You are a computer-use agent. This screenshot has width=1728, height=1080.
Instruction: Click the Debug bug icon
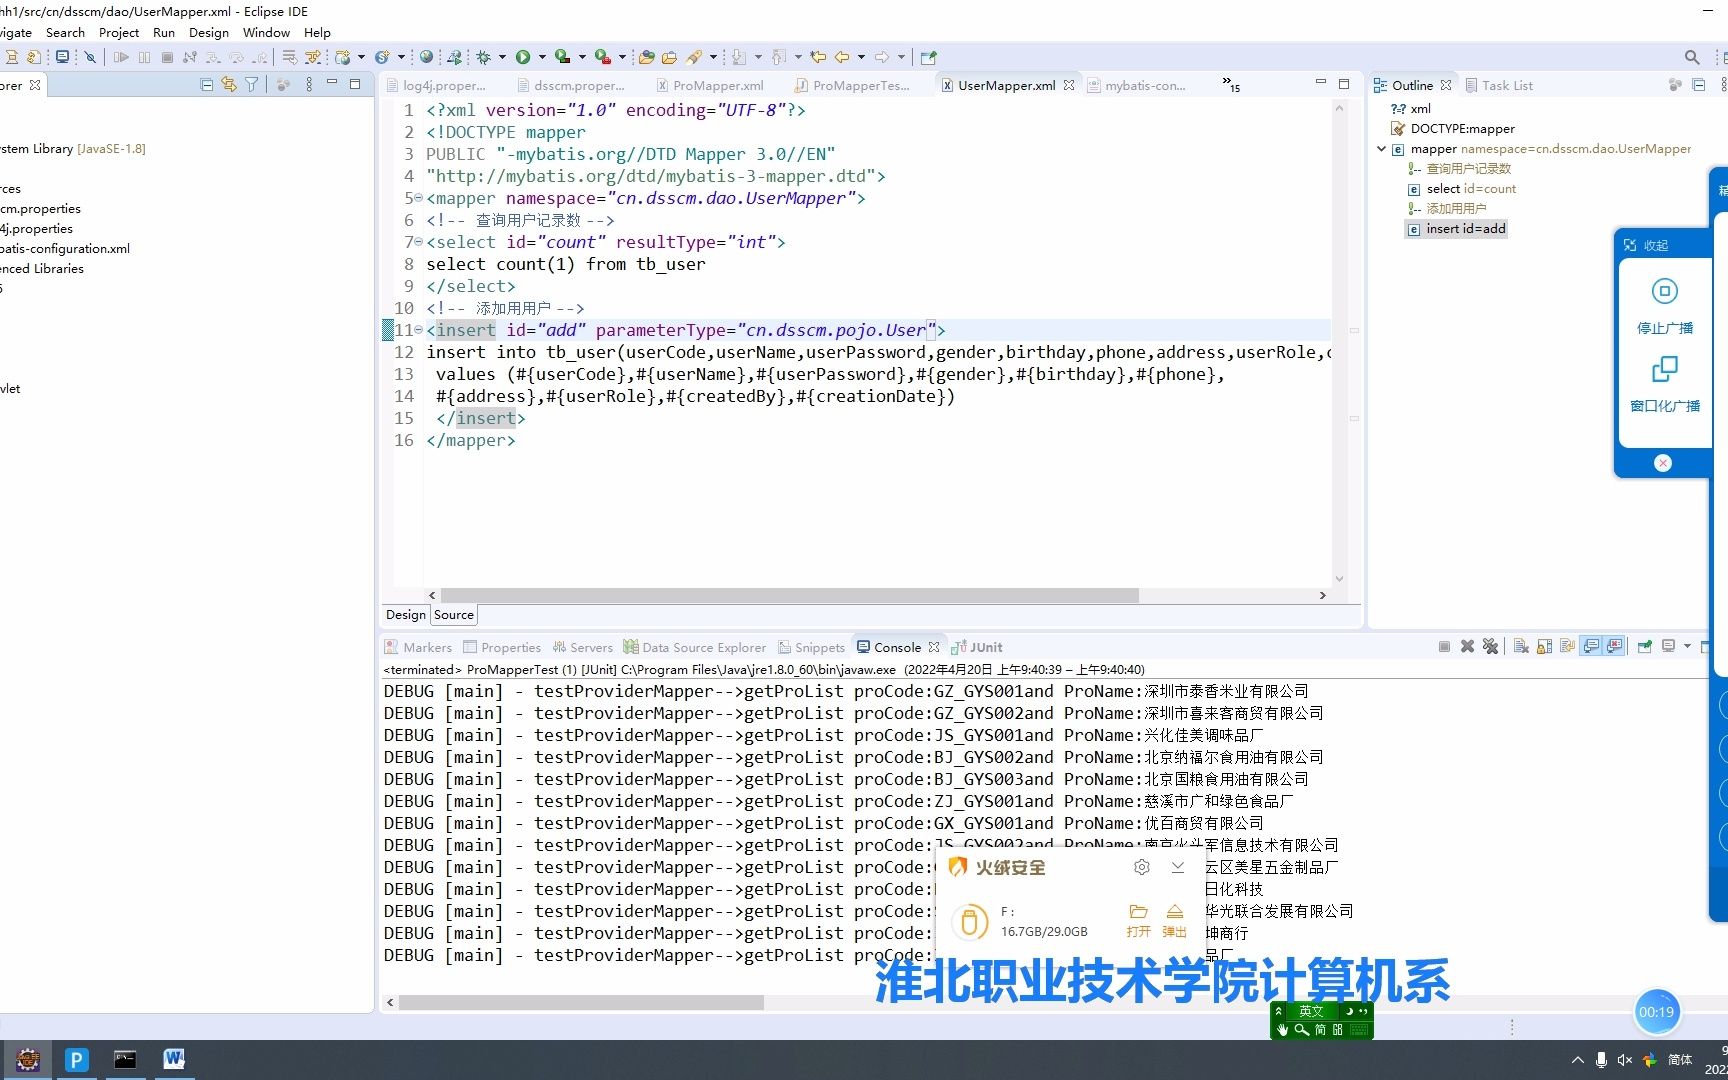tap(483, 57)
